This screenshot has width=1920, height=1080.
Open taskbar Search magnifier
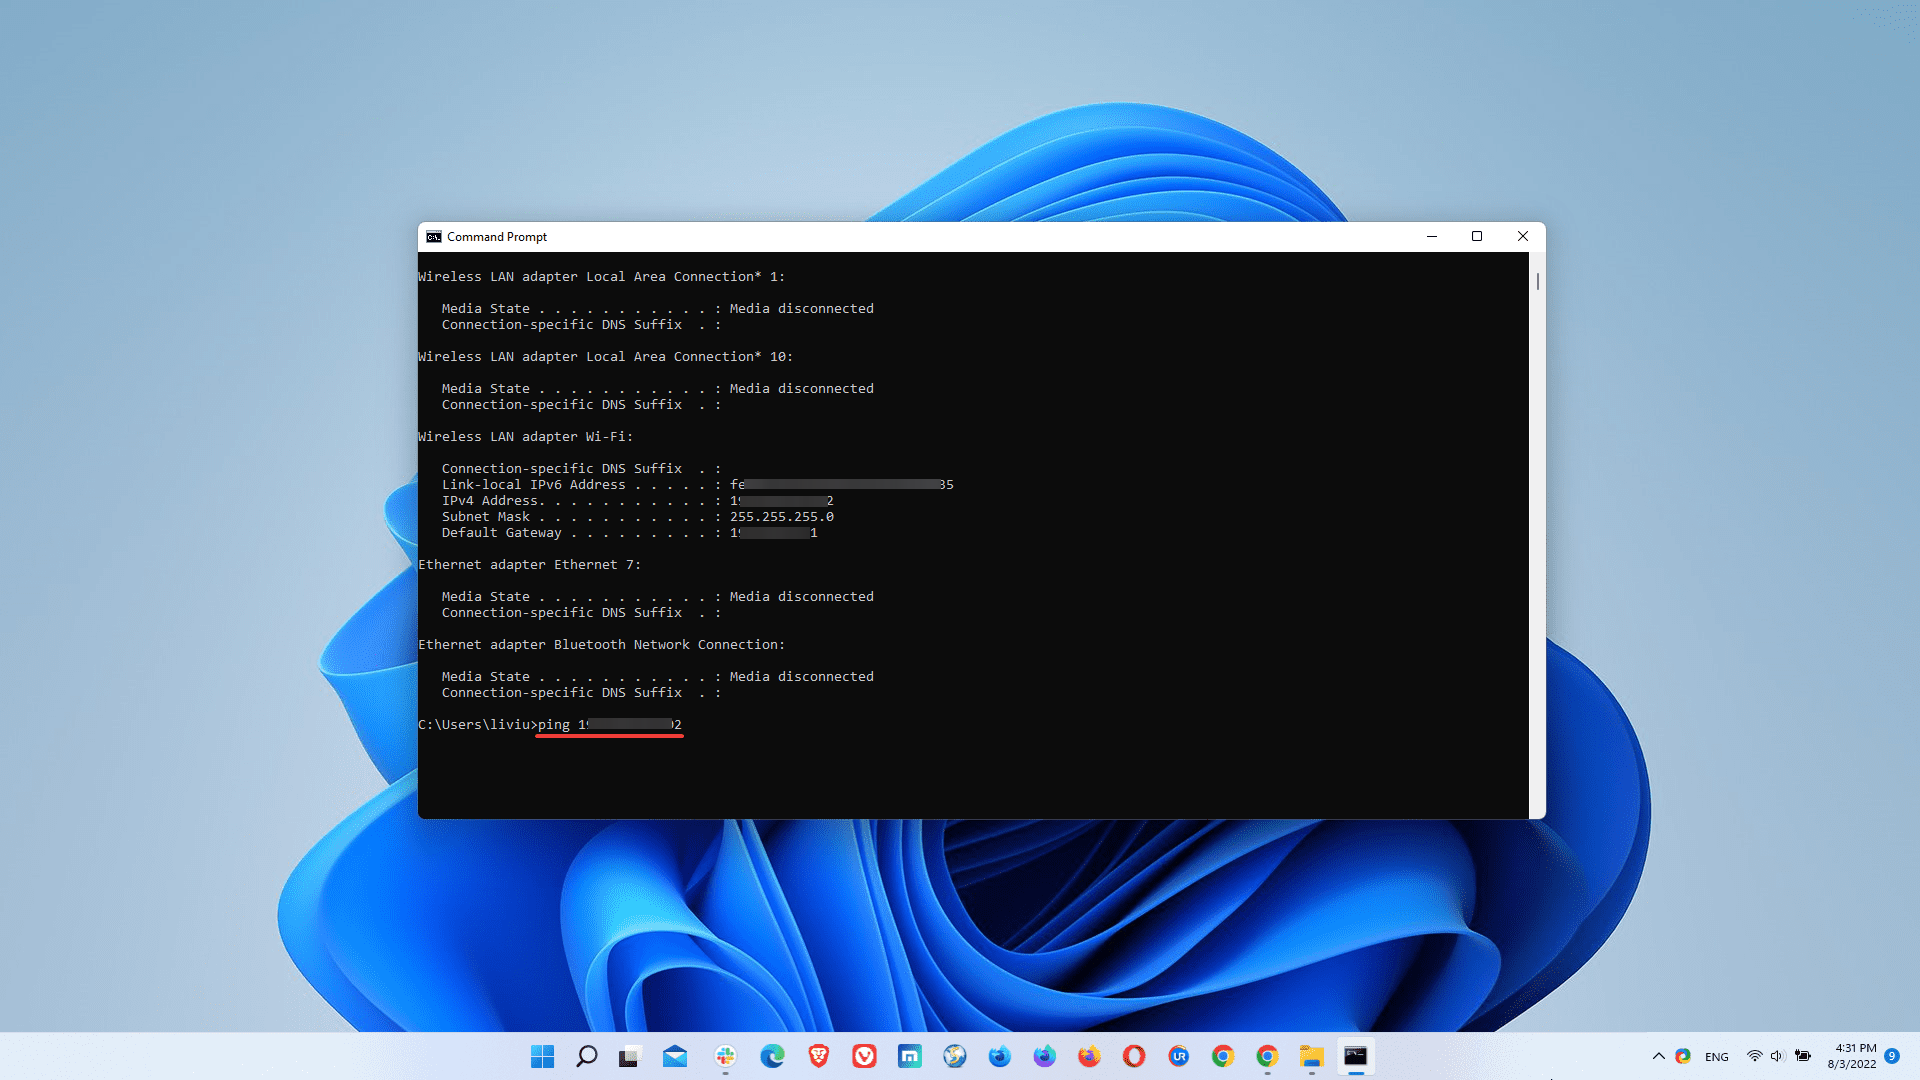[x=587, y=1056]
